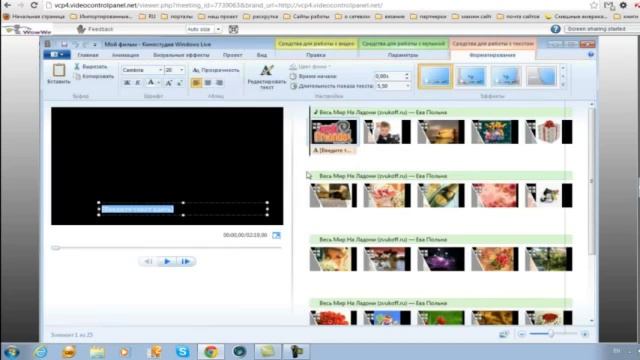Set text alignment to left

coord(196,83)
